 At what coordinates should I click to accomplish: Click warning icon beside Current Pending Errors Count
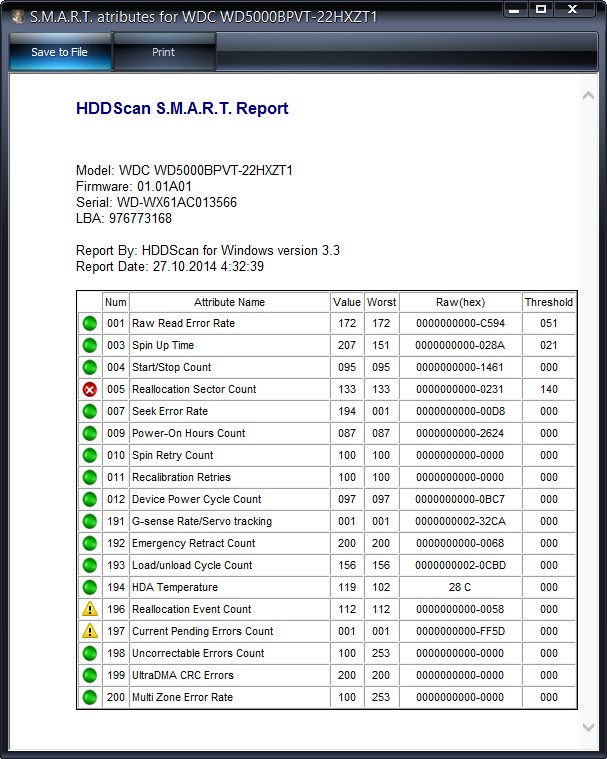[x=90, y=631]
